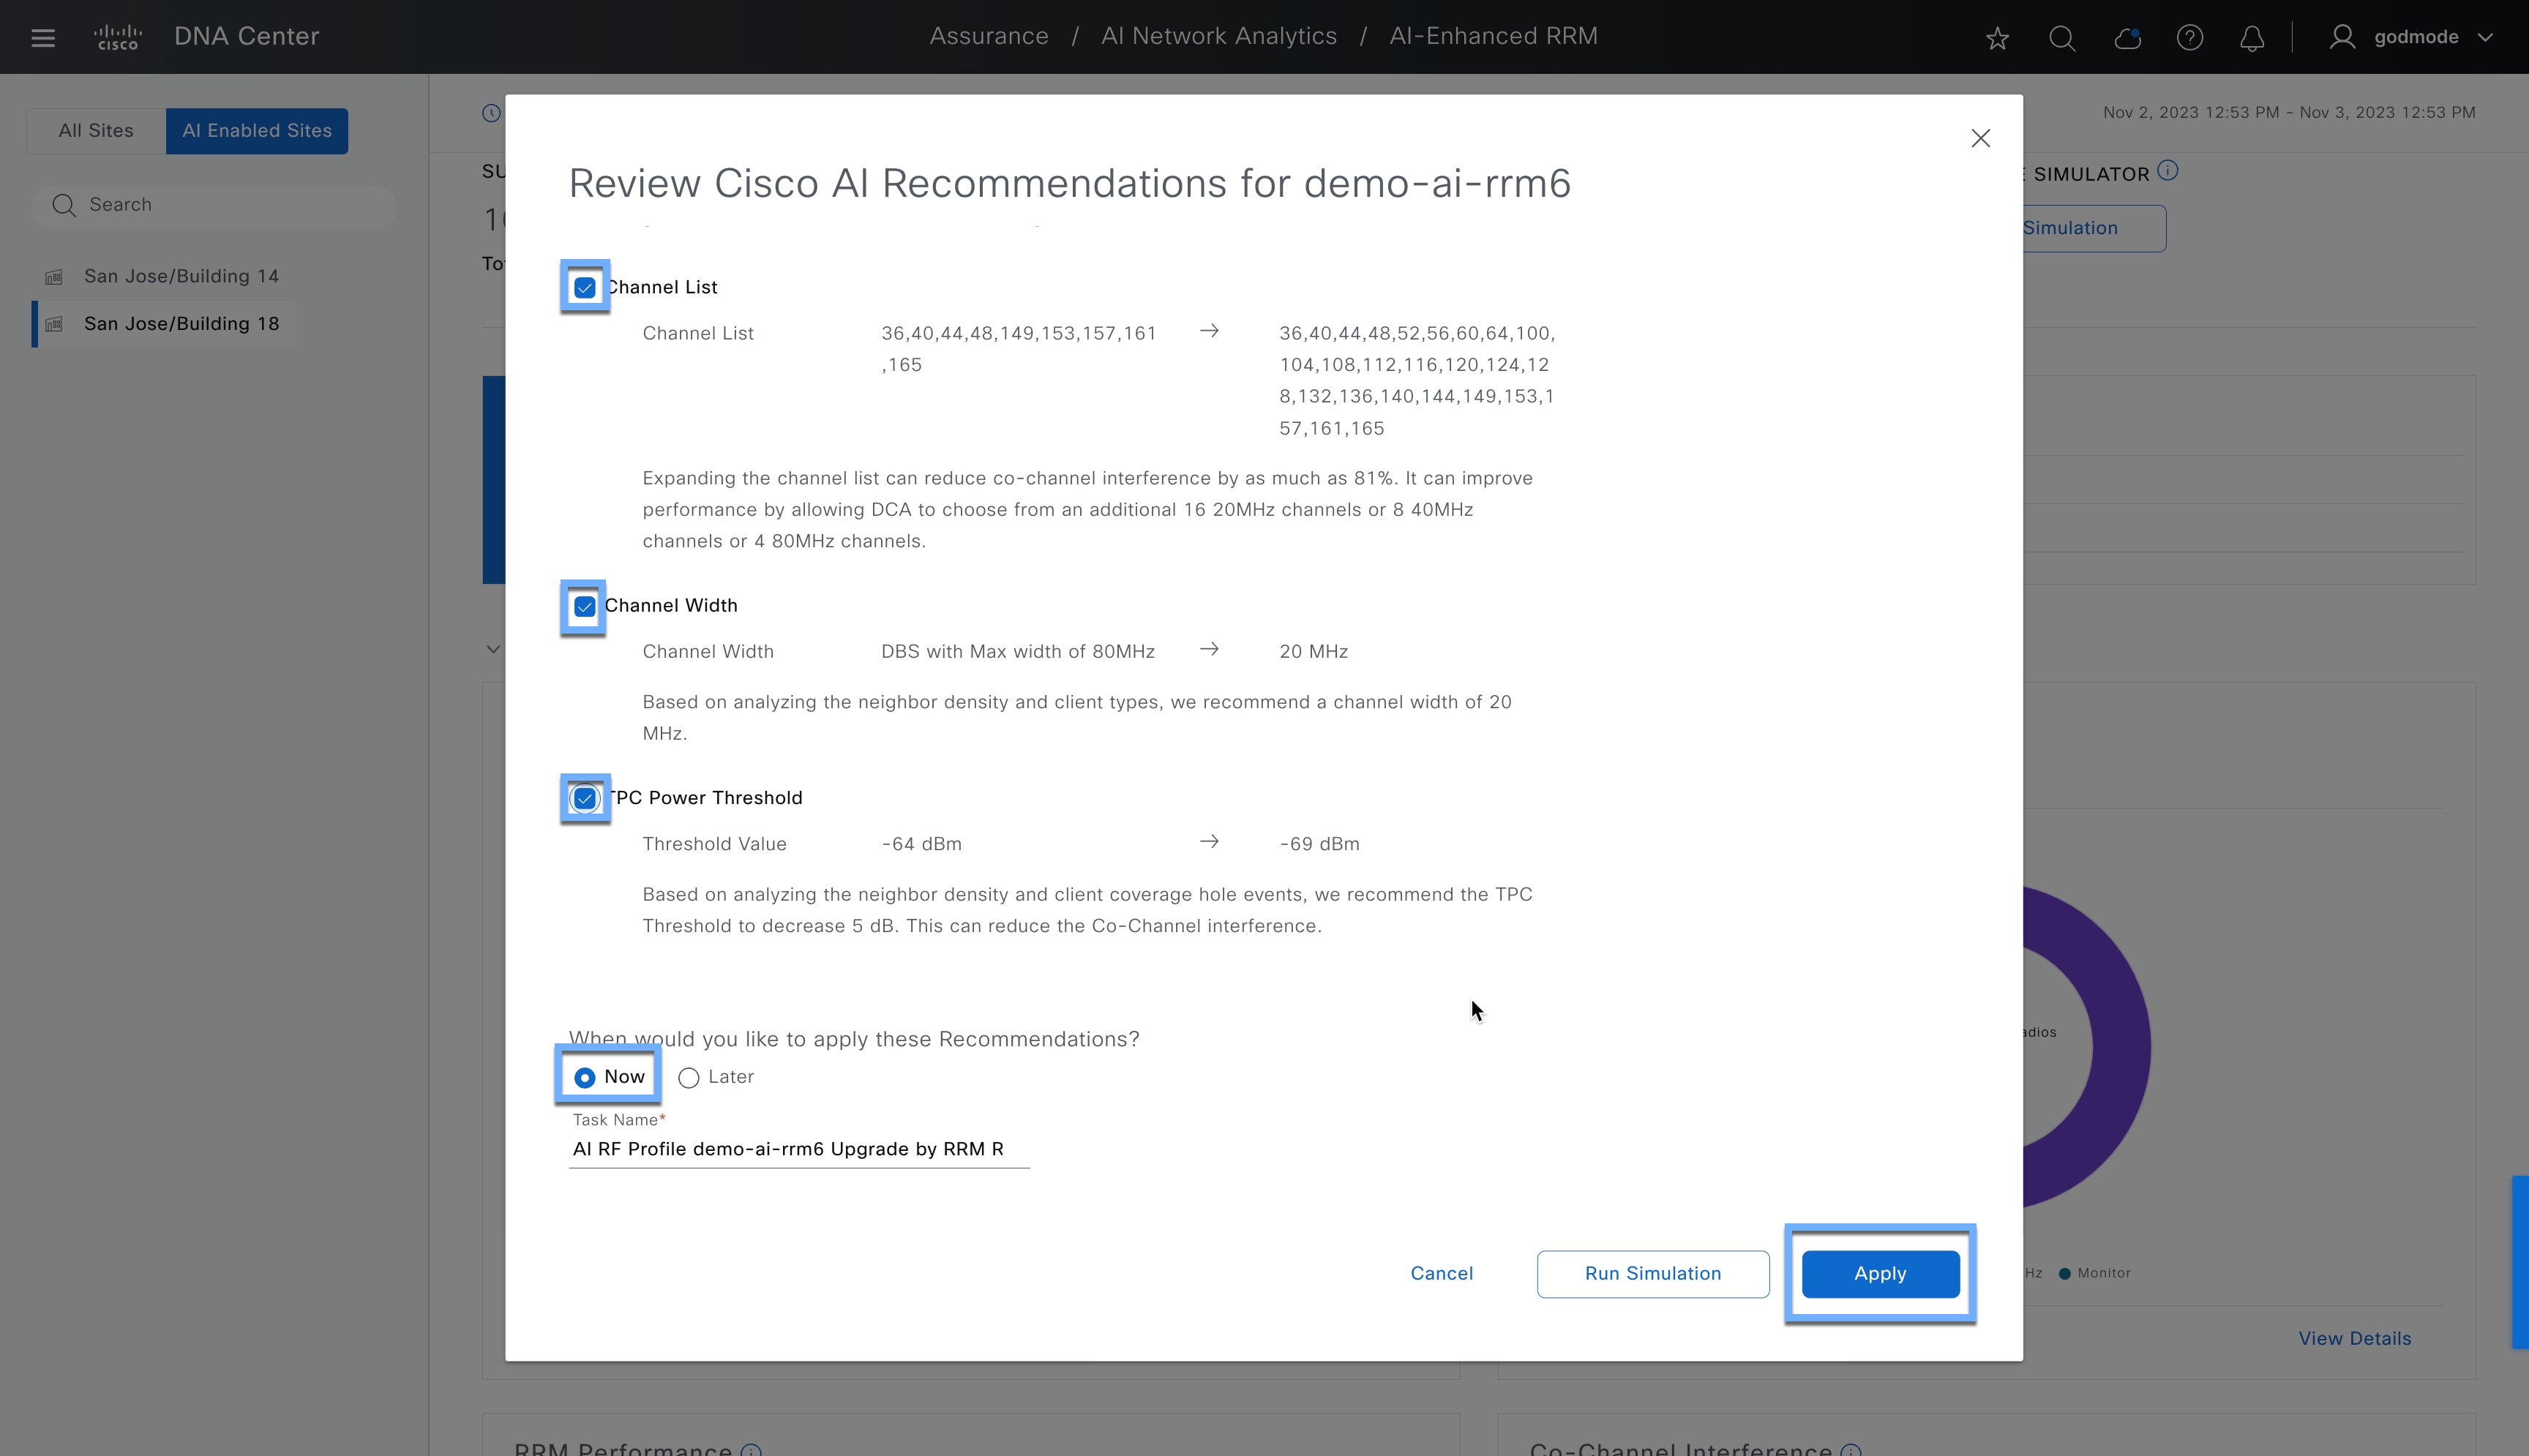Image resolution: width=2529 pixels, height=1456 pixels.
Task: Apply the AI recommendations
Action: tap(1879, 1273)
